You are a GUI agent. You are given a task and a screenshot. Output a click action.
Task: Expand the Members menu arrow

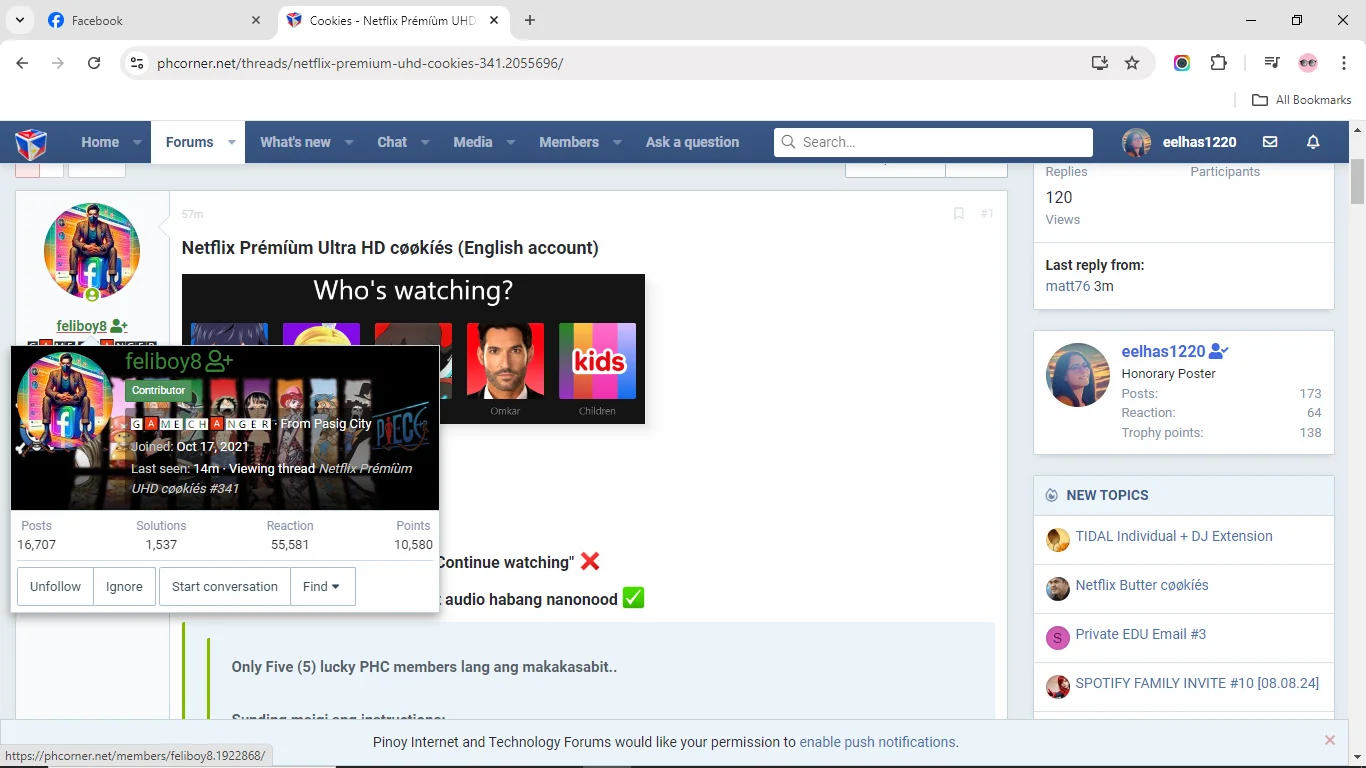617,142
